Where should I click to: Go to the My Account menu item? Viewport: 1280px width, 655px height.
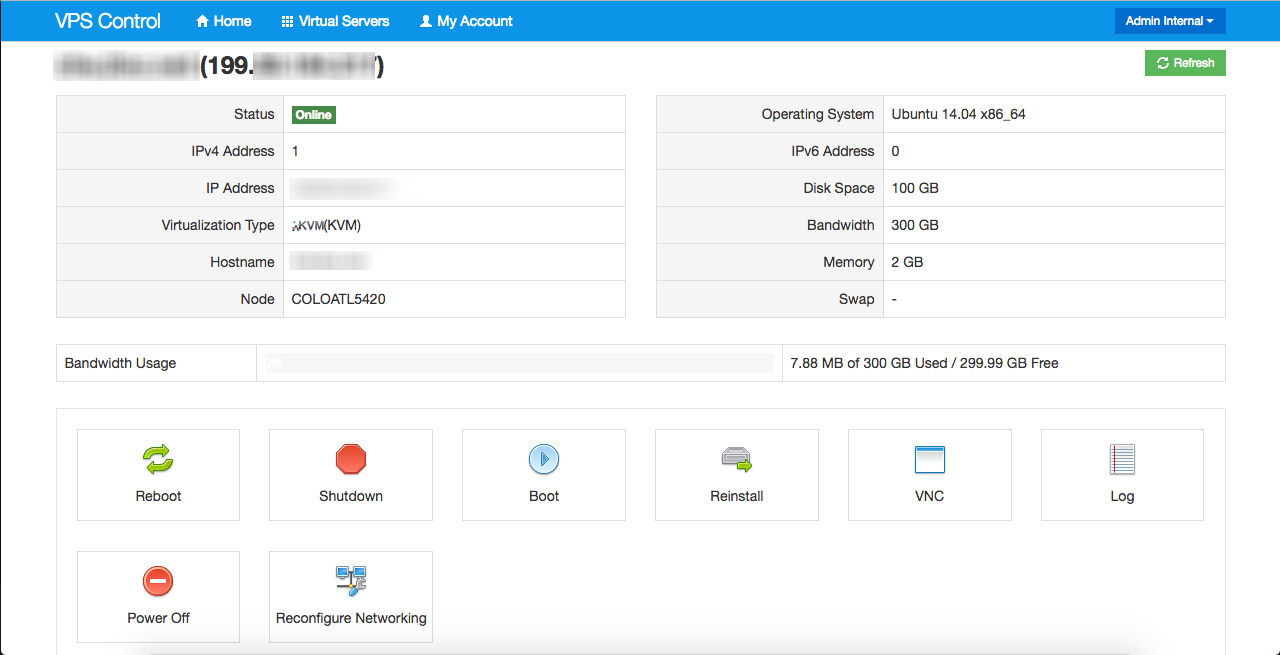[475, 21]
